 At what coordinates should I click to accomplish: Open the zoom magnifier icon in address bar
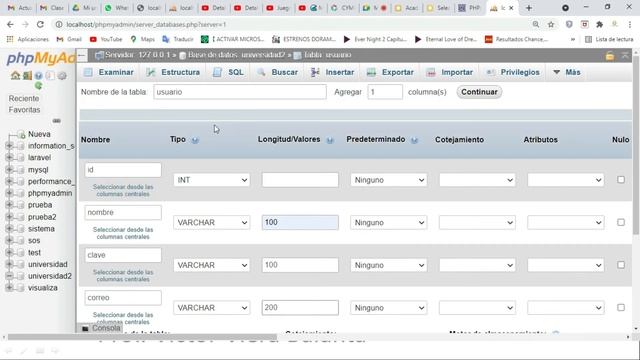click(x=536, y=24)
